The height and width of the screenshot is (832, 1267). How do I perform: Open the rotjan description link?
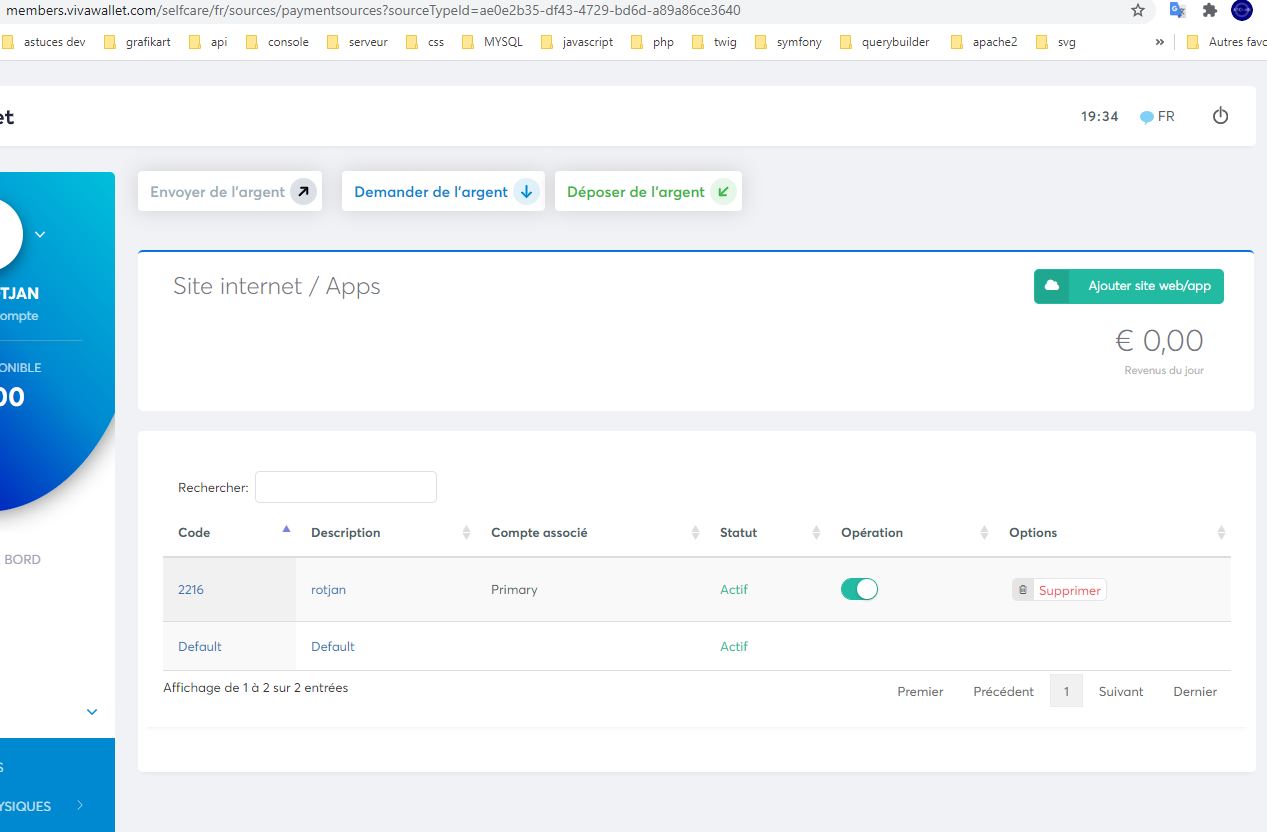point(328,589)
